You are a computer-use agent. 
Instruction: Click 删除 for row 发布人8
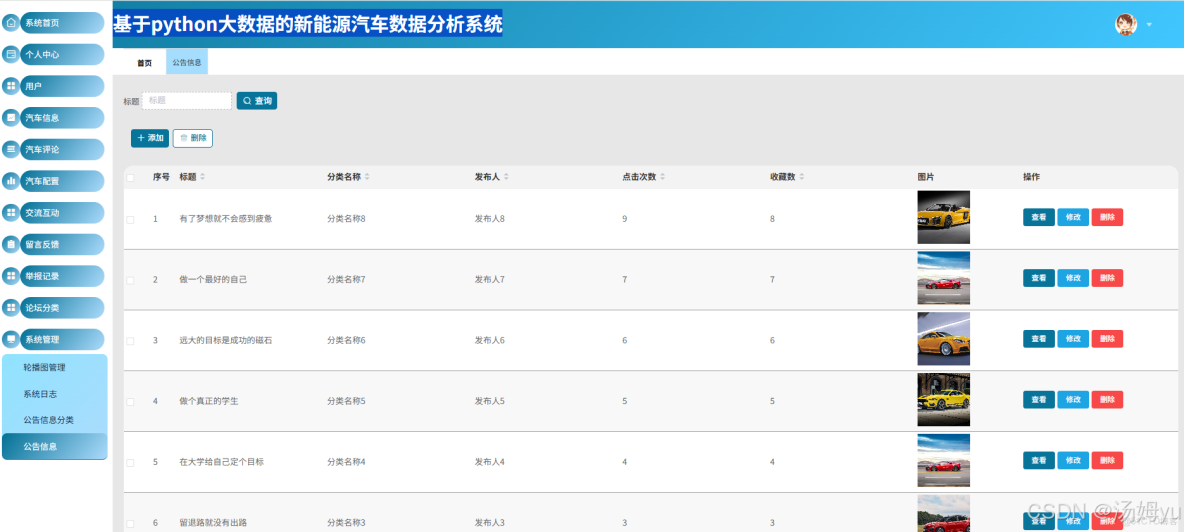pyautogui.click(x=1107, y=217)
